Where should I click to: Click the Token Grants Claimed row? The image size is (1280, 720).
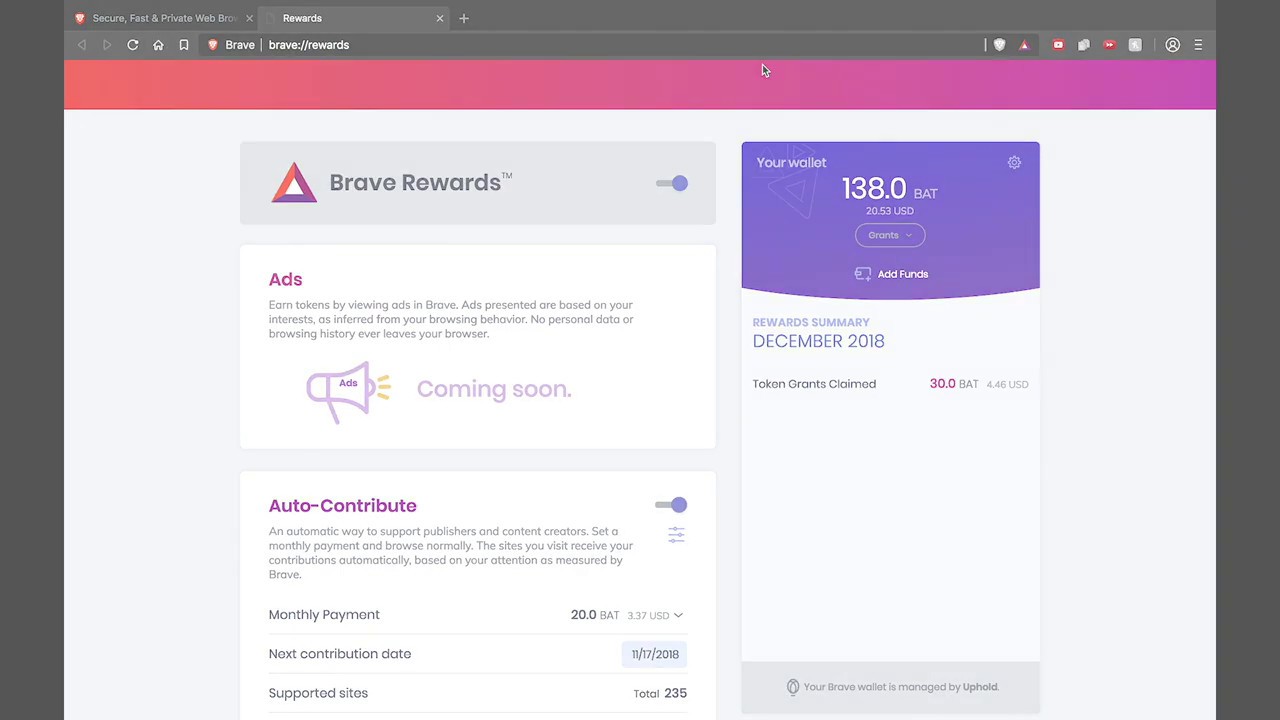(890, 384)
